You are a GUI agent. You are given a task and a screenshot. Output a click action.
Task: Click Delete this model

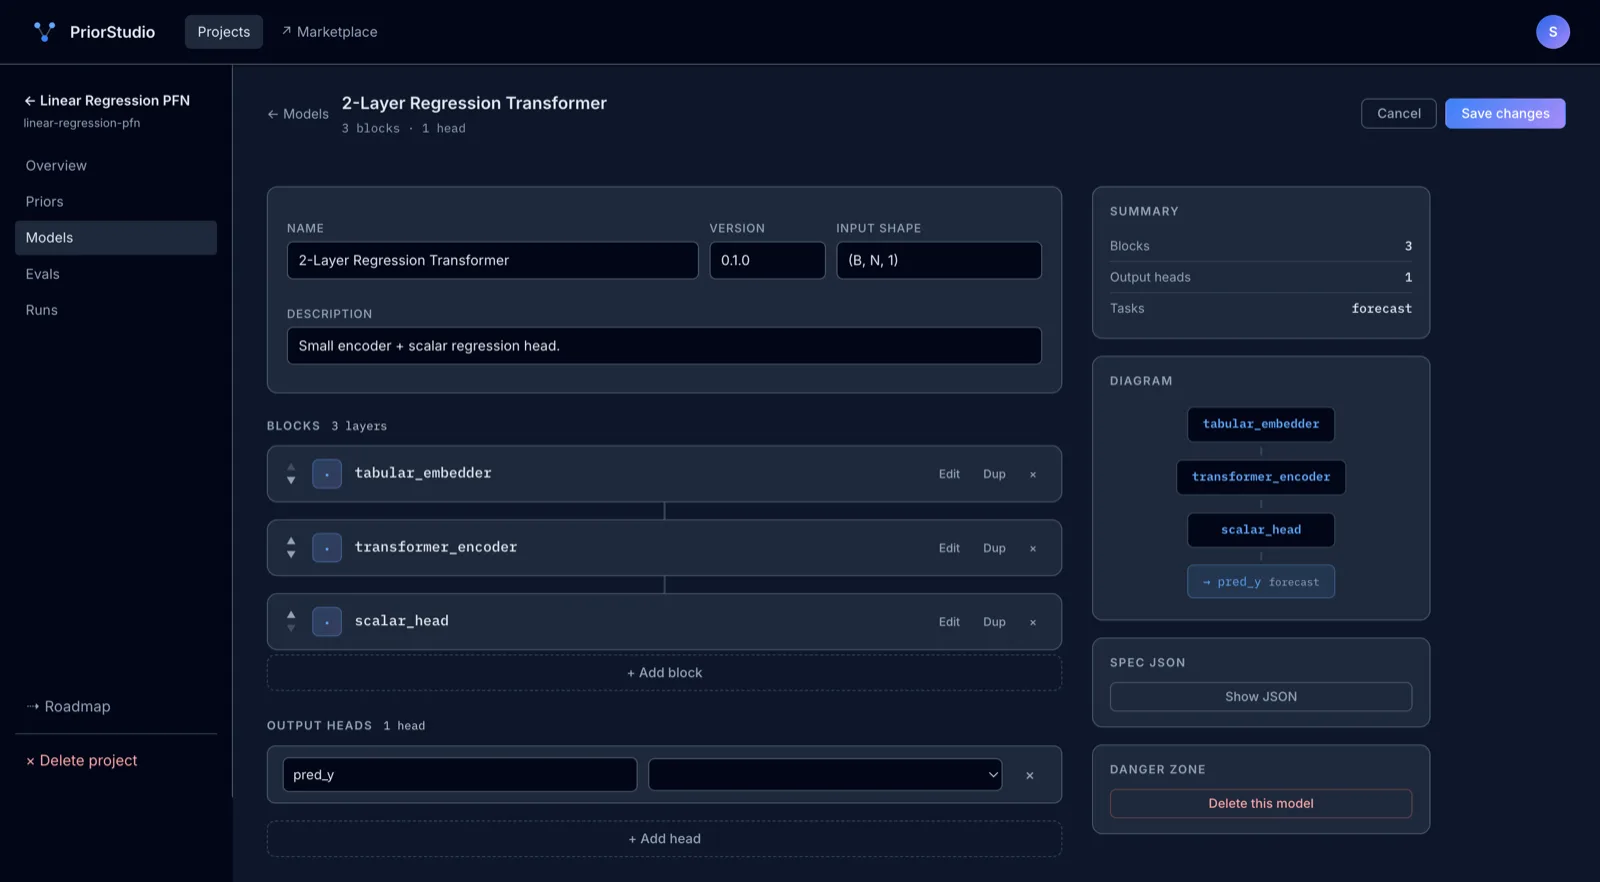(1261, 804)
